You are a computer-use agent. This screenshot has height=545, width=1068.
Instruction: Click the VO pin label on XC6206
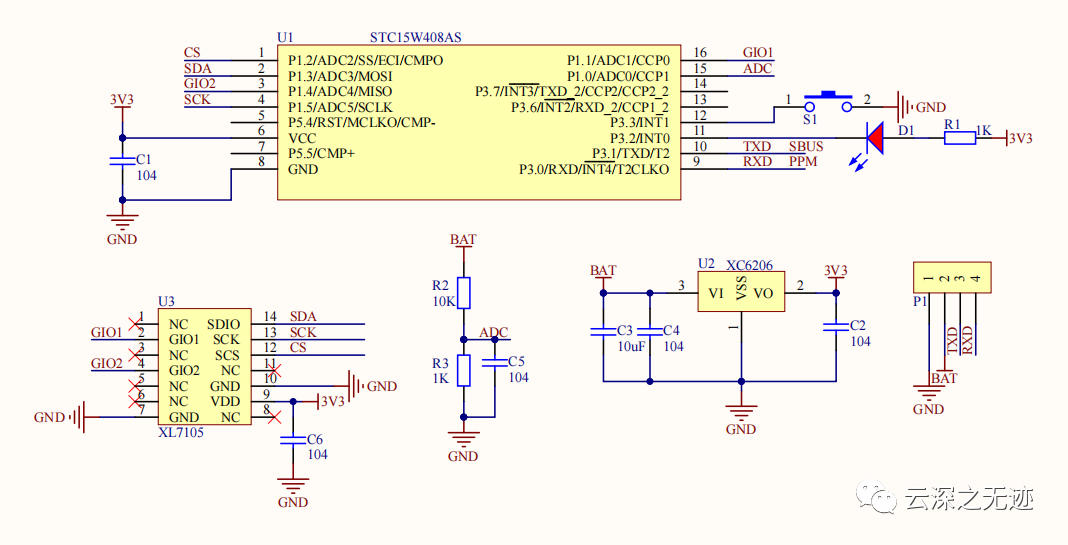[764, 293]
